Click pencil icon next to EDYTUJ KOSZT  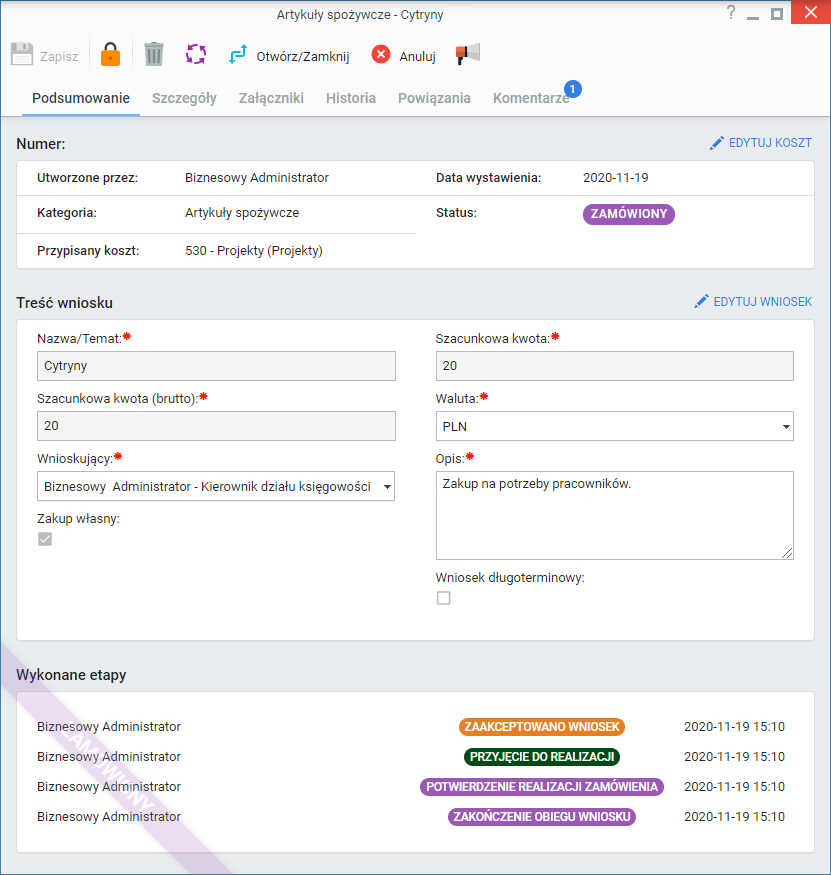pos(717,143)
